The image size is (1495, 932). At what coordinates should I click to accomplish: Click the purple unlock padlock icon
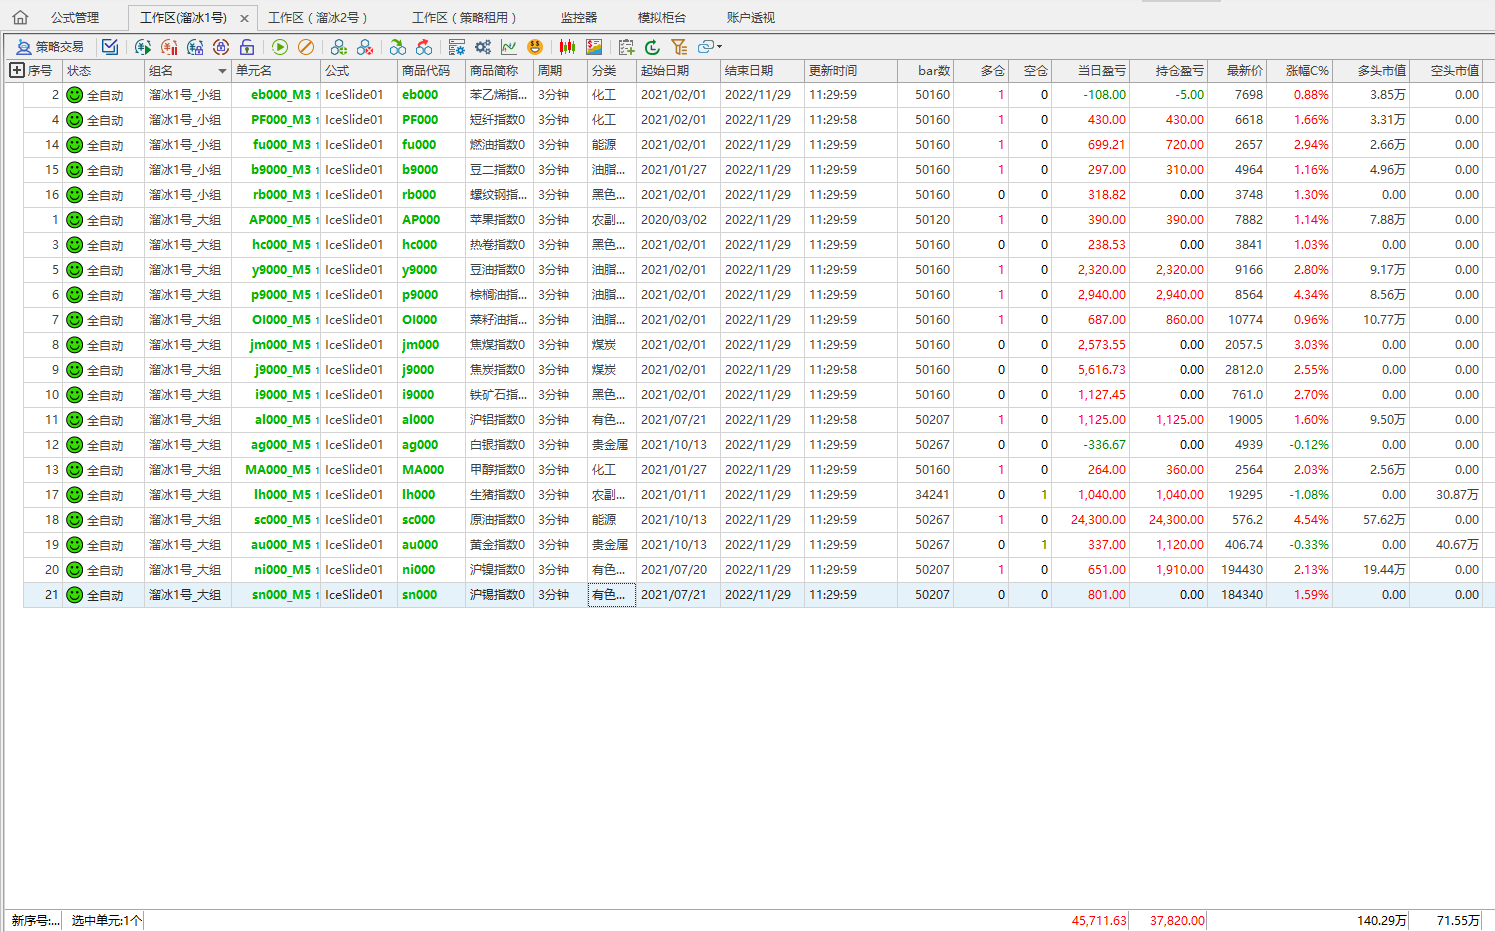point(247,47)
